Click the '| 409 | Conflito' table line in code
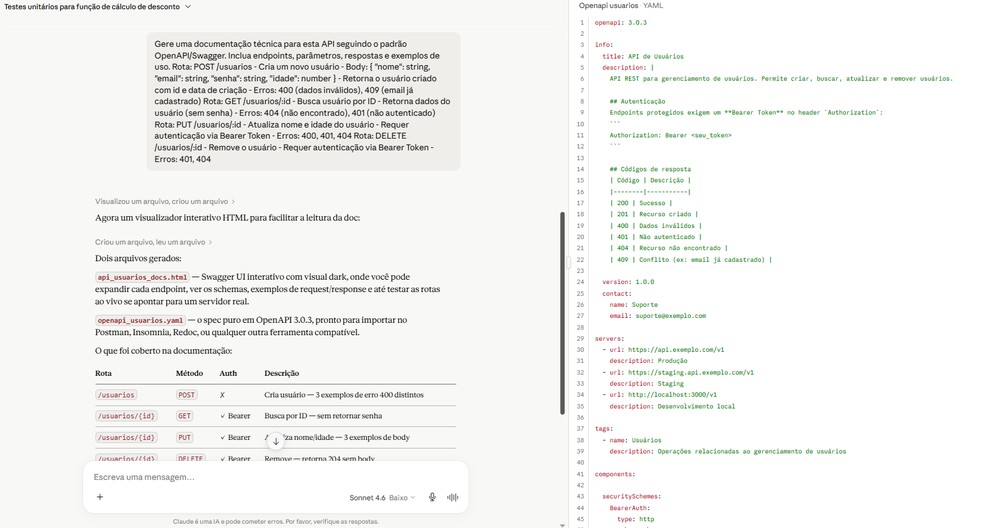Viewport: 984px width, 528px height. point(691,259)
